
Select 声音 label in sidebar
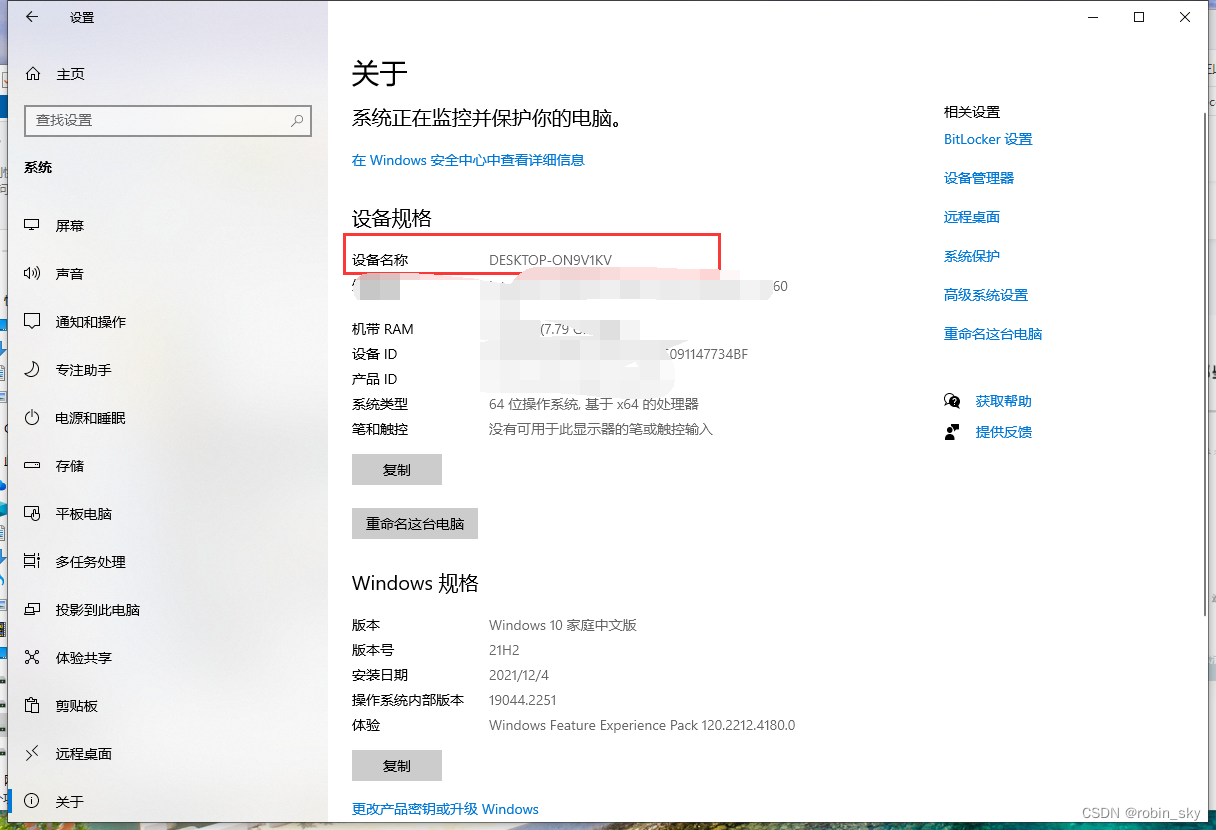70,274
